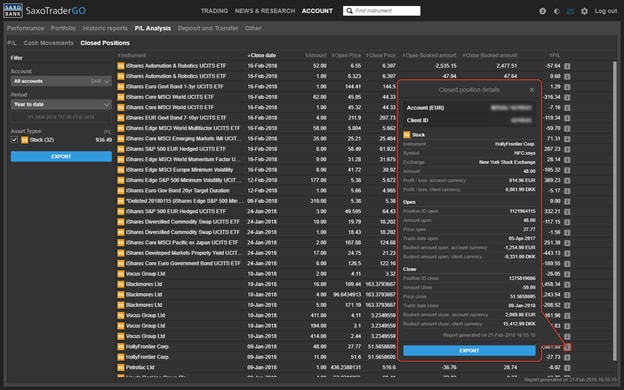Open the info icon in the top bar
The image size is (624, 390).
click(542, 11)
